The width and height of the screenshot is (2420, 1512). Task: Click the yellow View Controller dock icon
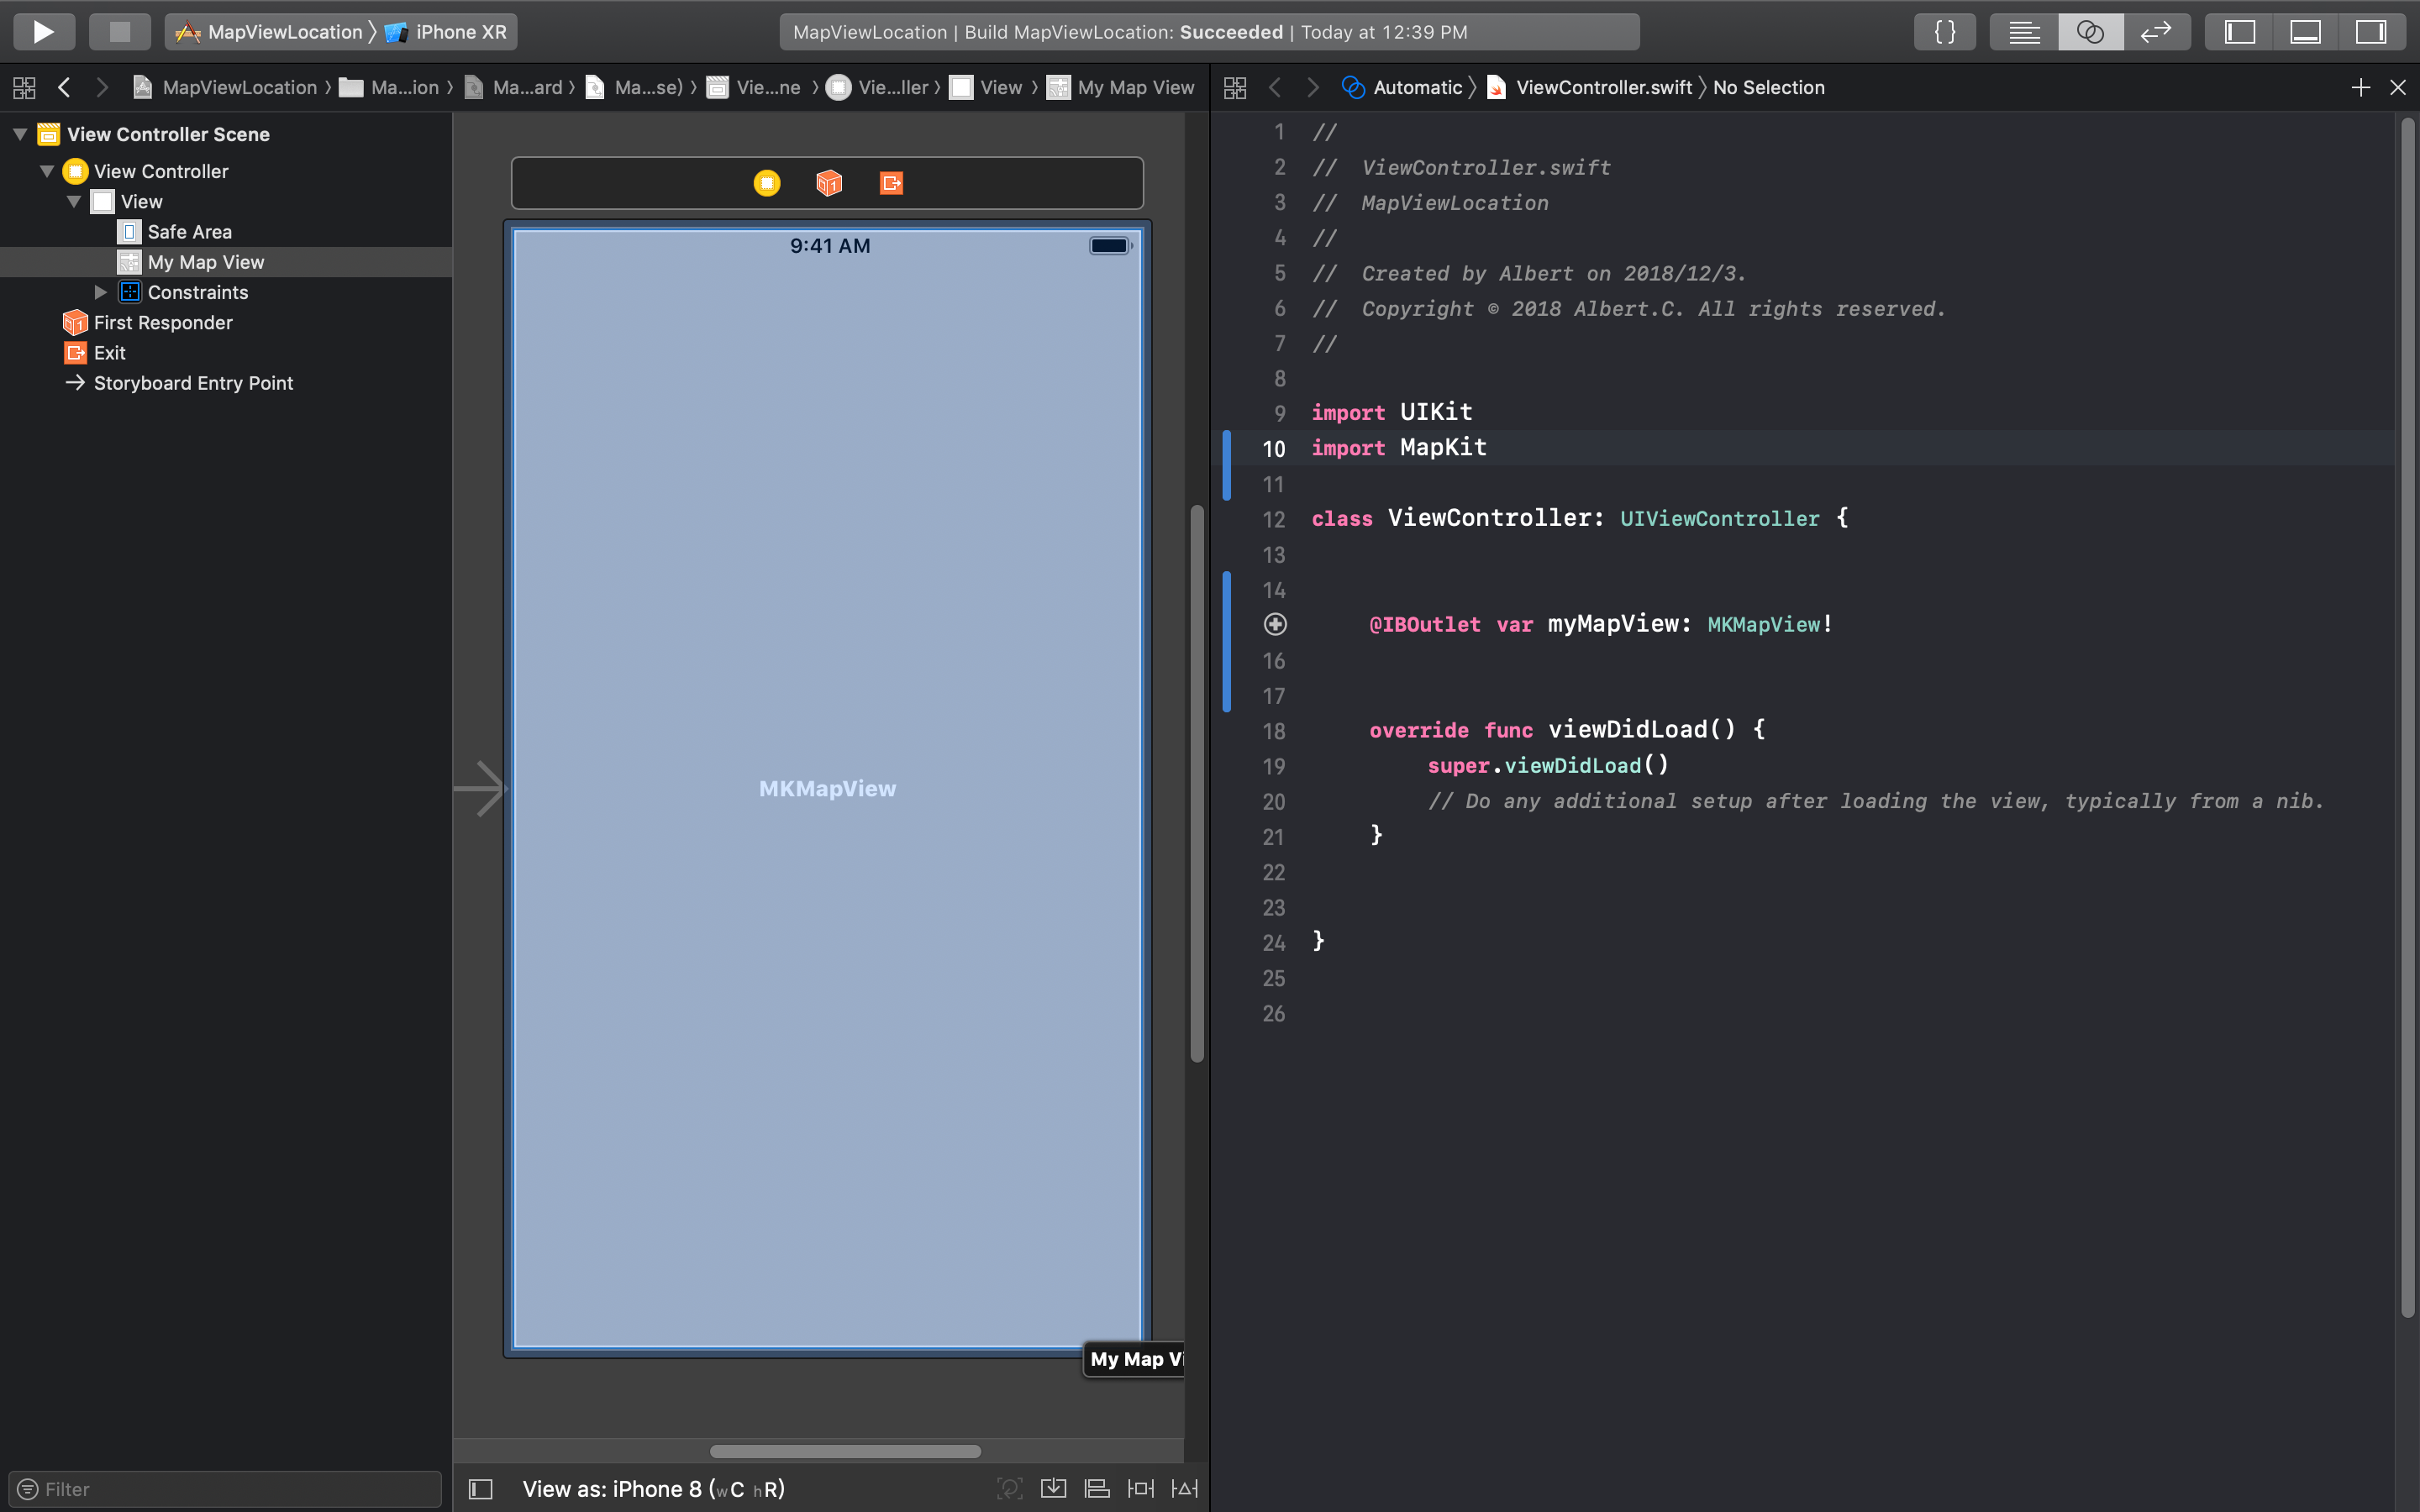coord(767,183)
